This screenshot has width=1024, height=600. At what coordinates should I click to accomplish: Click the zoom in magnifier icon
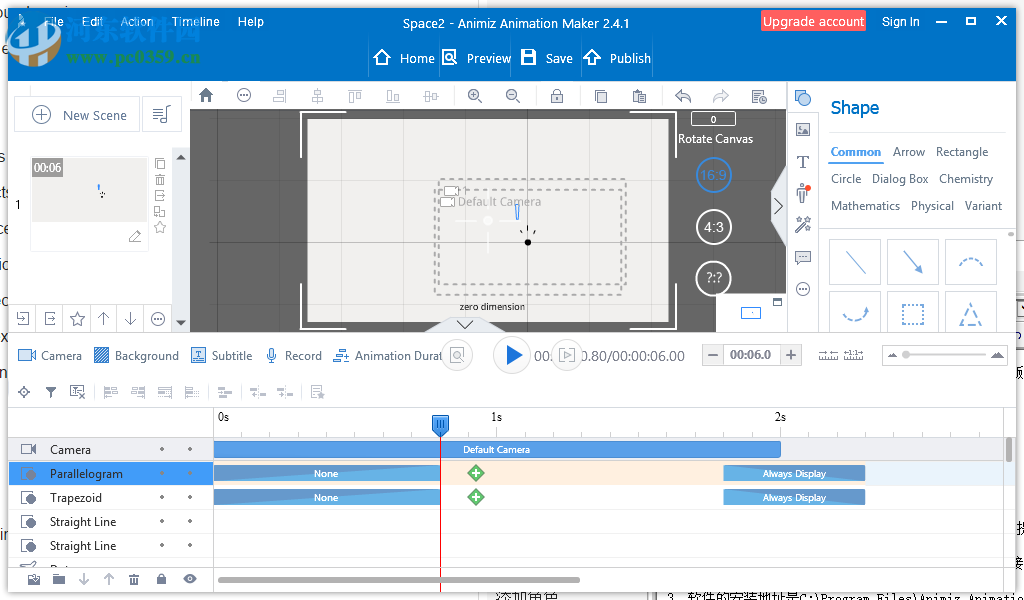coord(474,96)
